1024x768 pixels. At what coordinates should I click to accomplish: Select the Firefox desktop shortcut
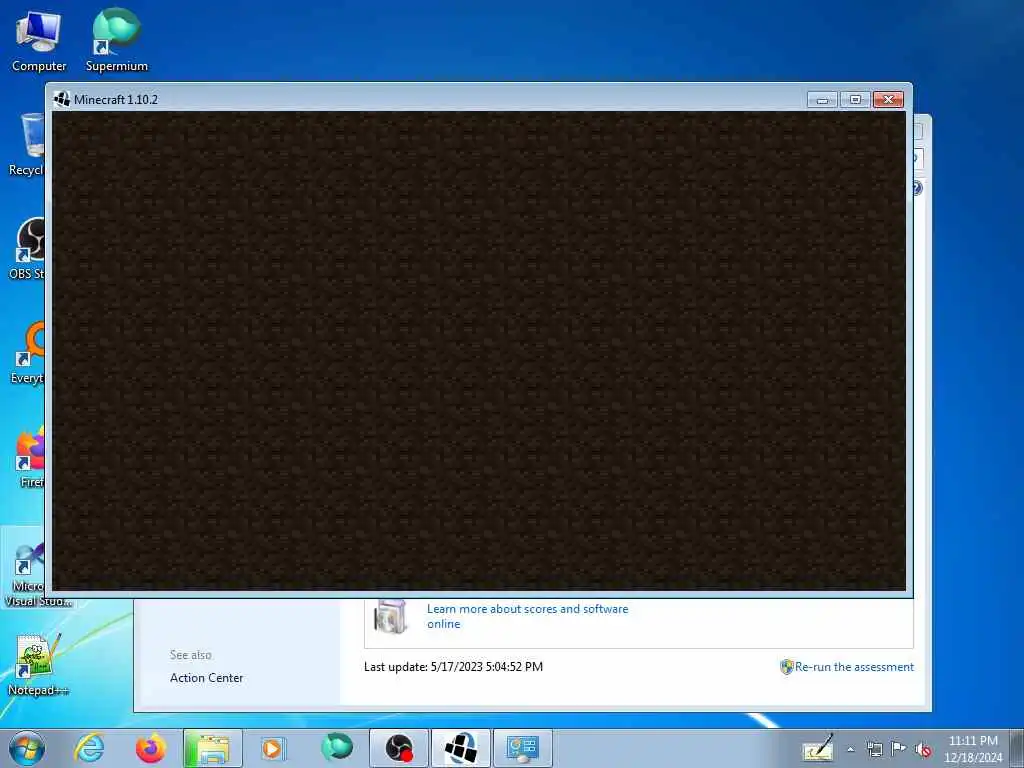pyautogui.click(x=29, y=457)
